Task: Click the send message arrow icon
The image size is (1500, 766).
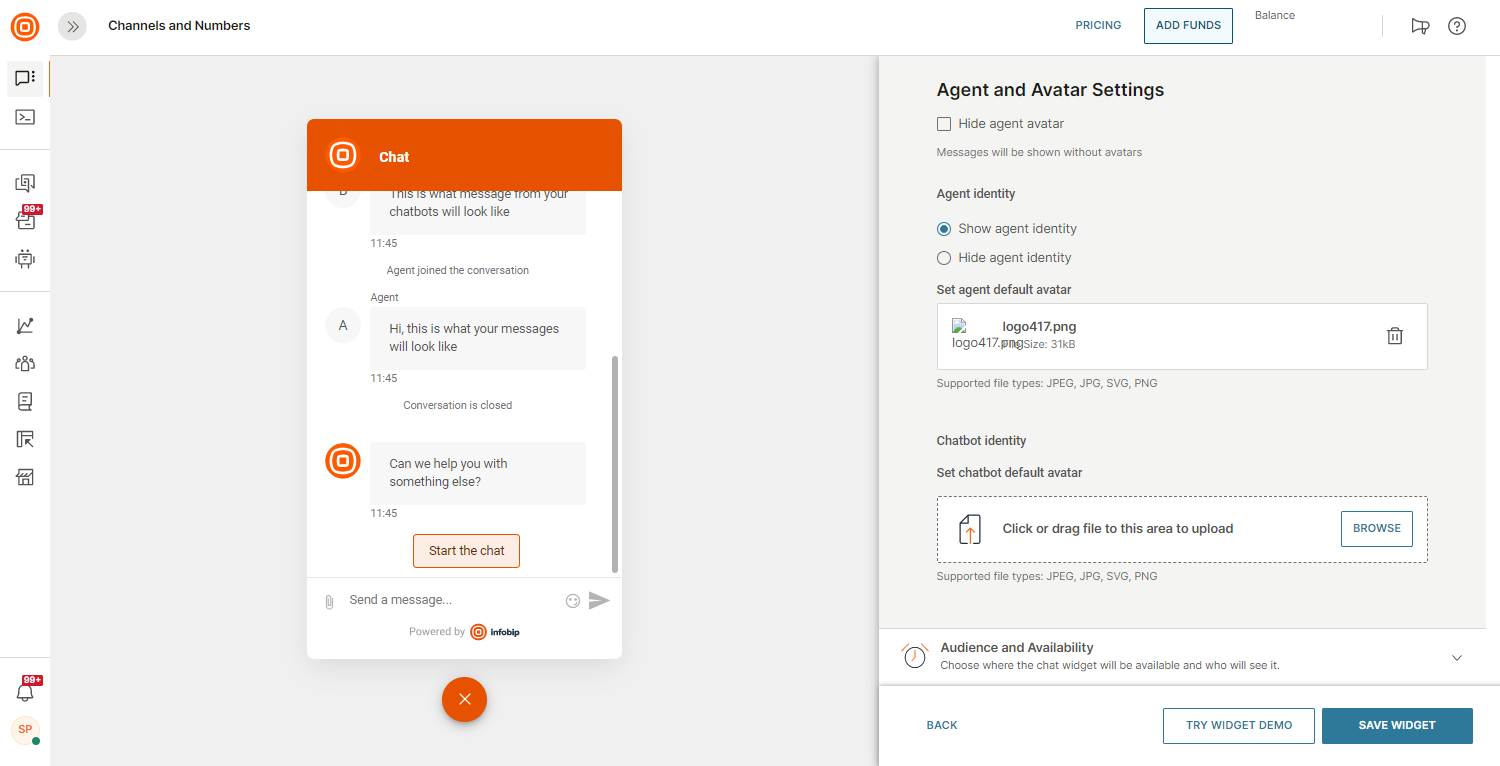Action: pos(599,600)
